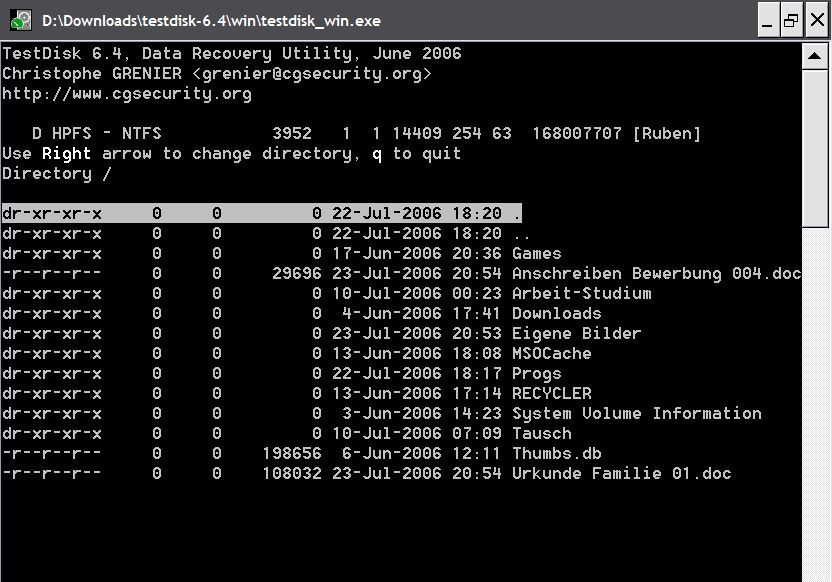
Task: Click the TestDisk app icon in title bar
Action: coord(21,20)
